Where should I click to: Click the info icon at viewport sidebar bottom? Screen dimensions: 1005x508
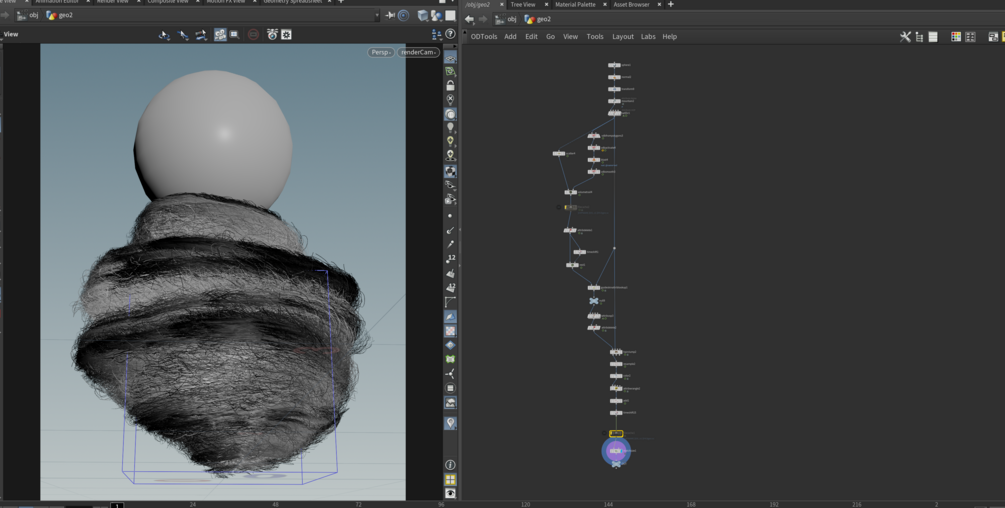click(x=450, y=465)
